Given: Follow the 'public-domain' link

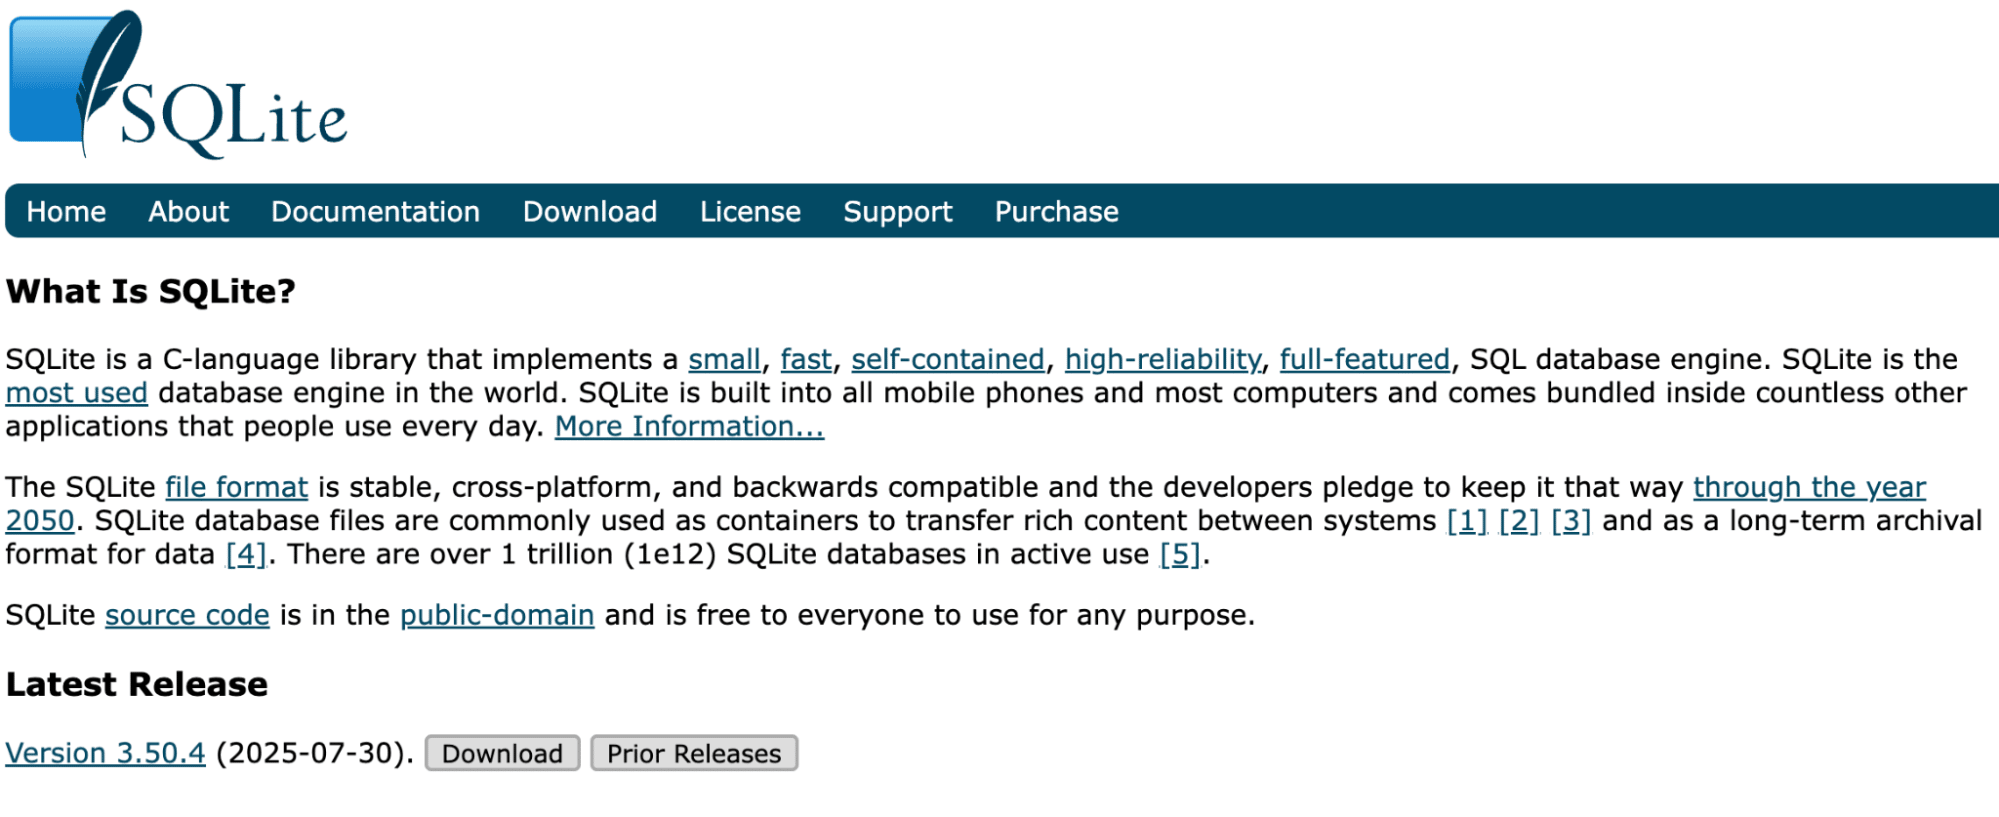Looking at the screenshot, I should point(497,615).
